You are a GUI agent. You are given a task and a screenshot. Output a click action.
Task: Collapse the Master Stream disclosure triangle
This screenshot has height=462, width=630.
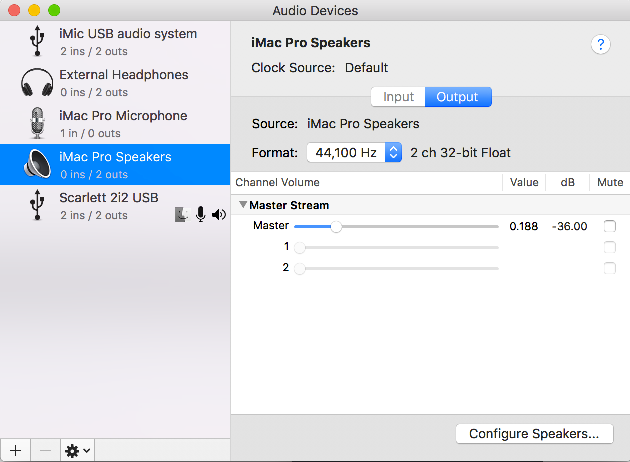(243, 204)
